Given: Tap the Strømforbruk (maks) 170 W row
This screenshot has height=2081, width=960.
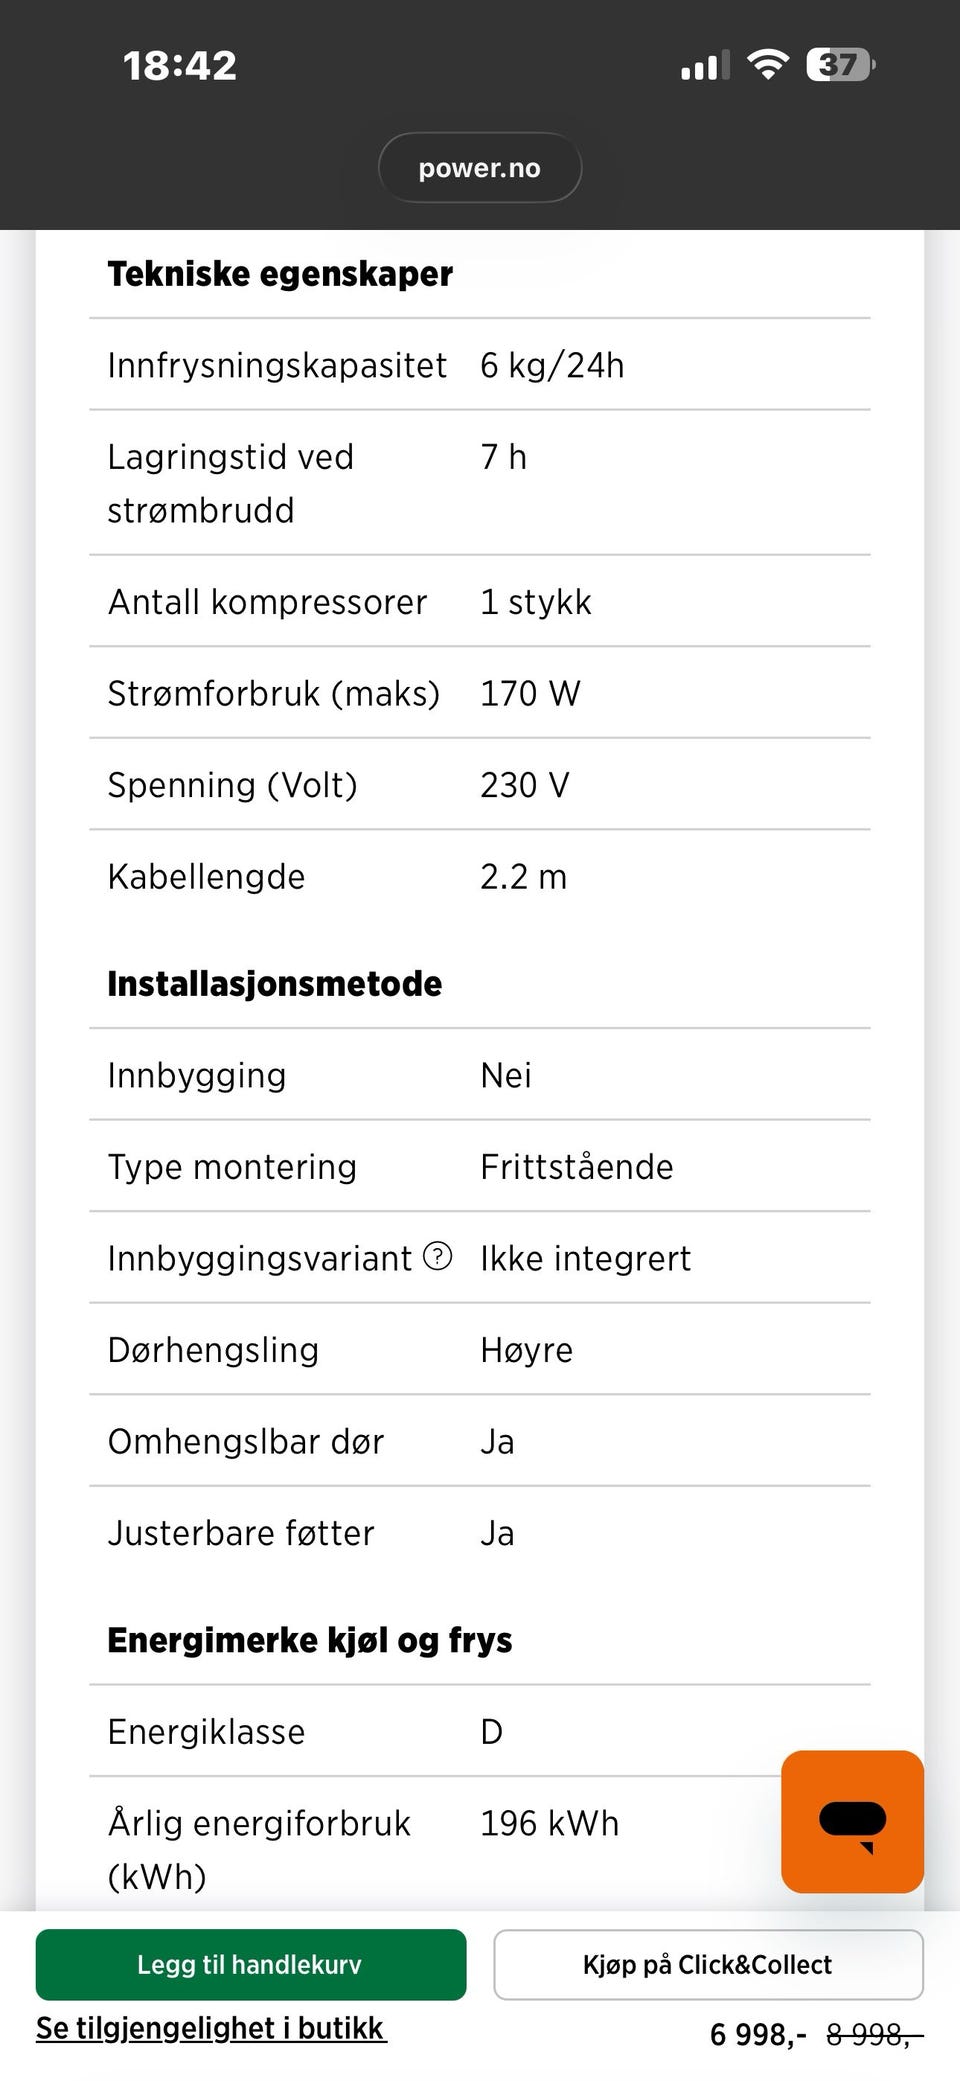Looking at the screenshot, I should (480, 693).
